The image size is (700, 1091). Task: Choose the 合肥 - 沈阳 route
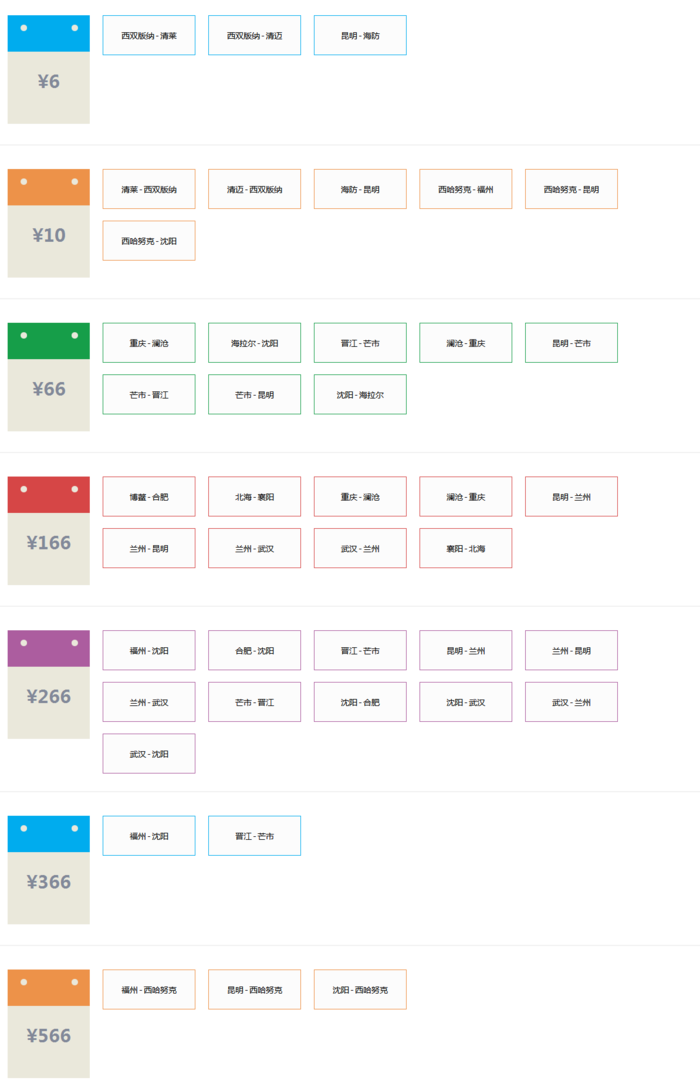[x=254, y=651]
